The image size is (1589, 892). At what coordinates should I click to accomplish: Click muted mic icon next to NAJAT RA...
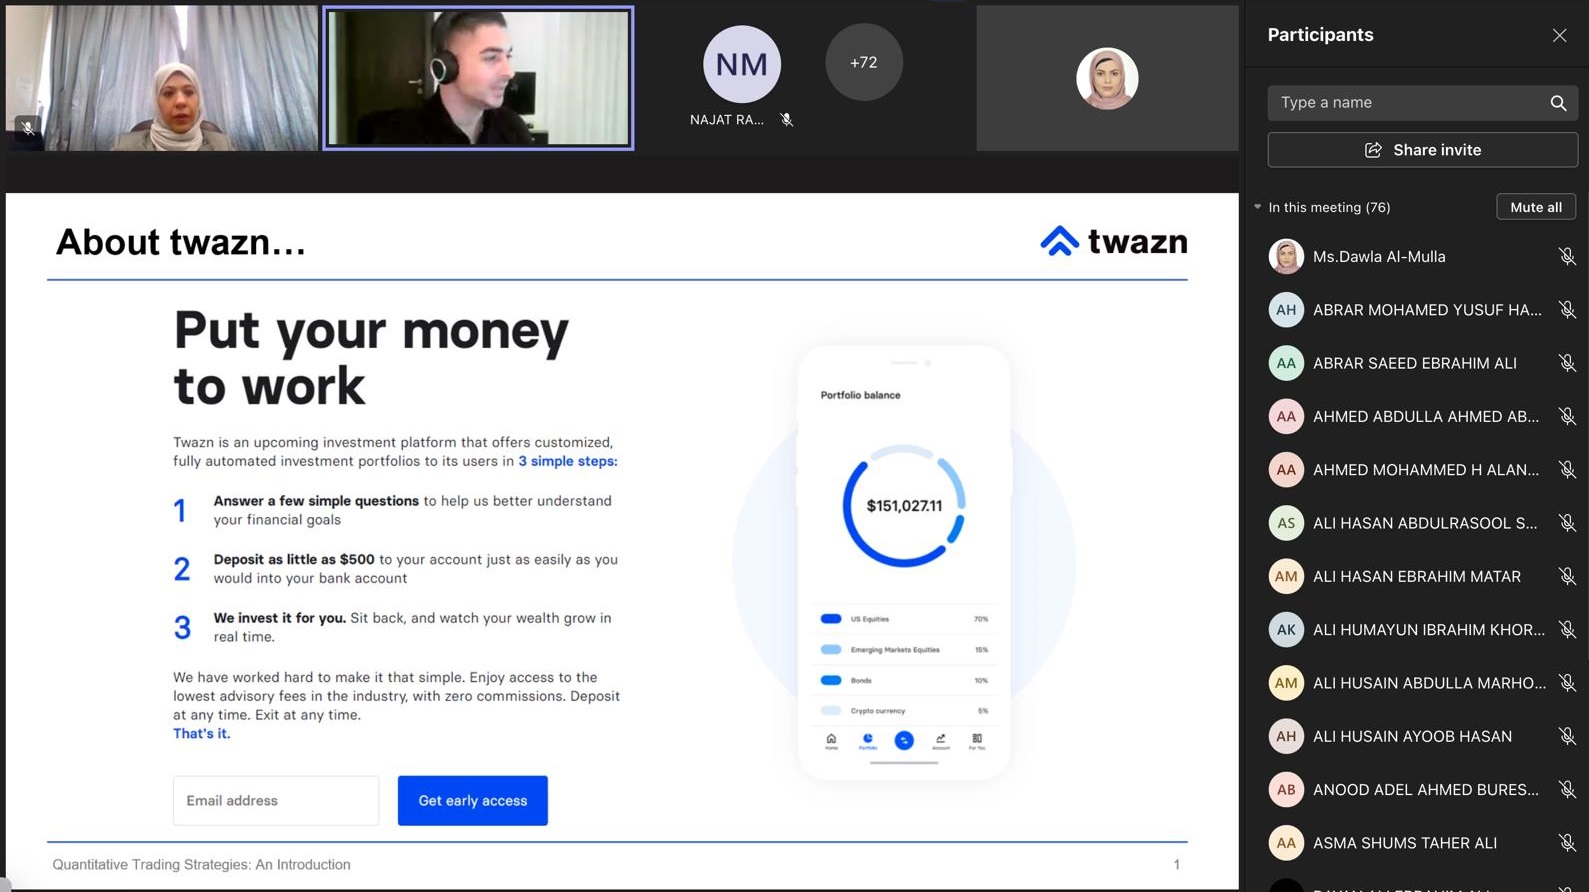(x=787, y=120)
